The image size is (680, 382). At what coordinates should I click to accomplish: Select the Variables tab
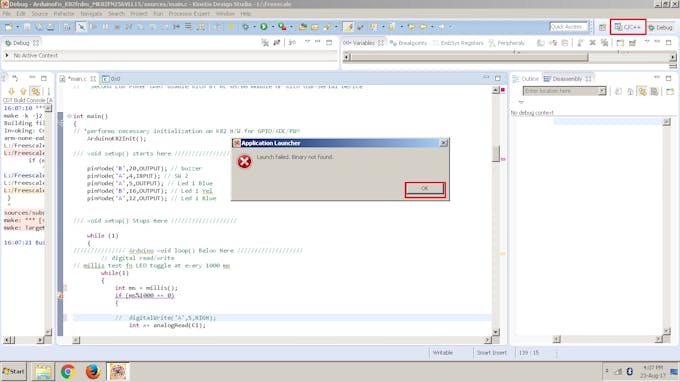(363, 43)
